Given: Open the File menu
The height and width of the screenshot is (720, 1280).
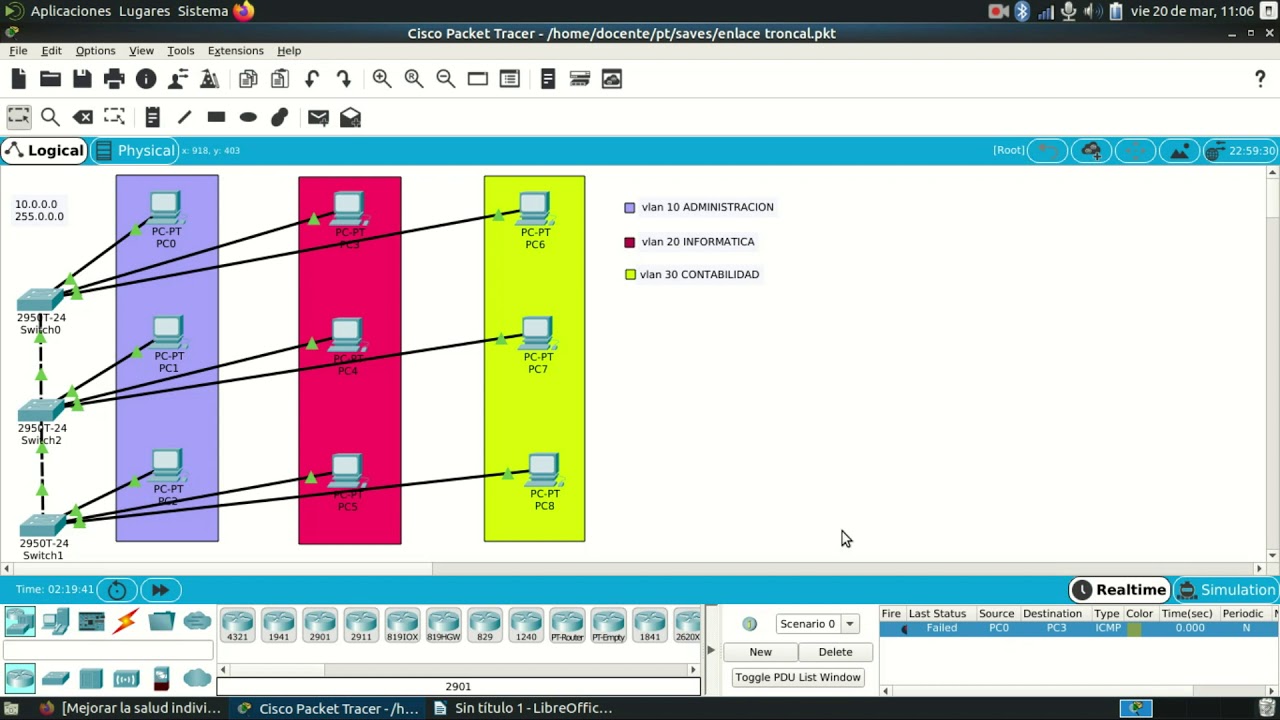Looking at the screenshot, I should (18, 50).
